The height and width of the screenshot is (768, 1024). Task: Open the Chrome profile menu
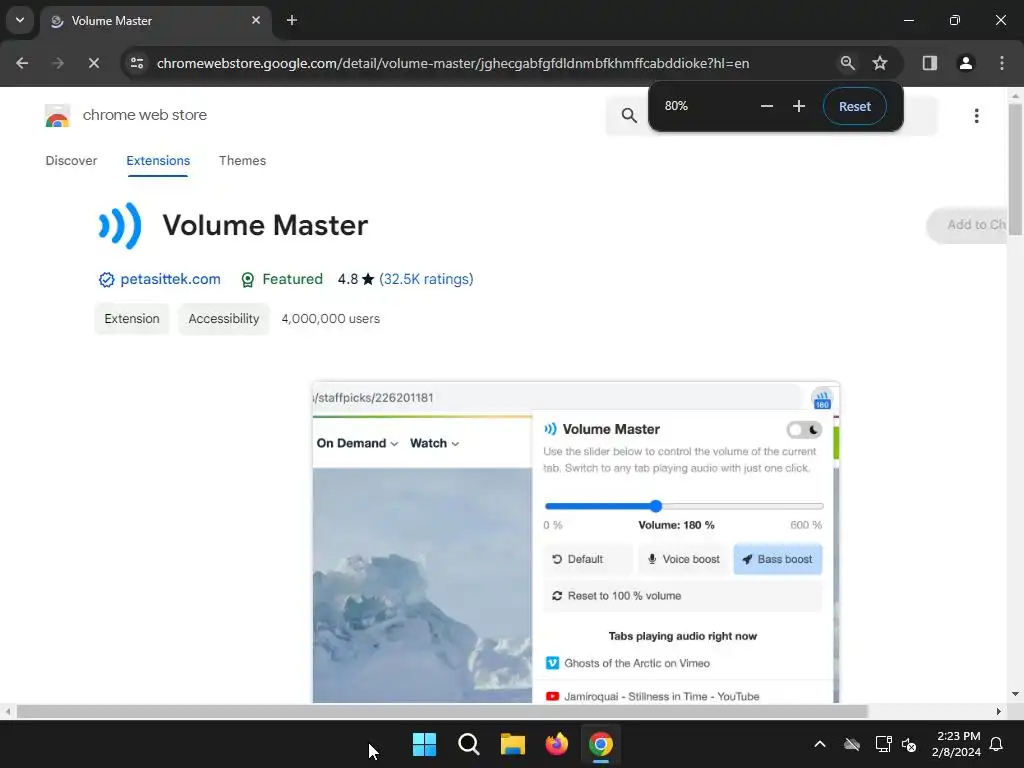(965, 63)
